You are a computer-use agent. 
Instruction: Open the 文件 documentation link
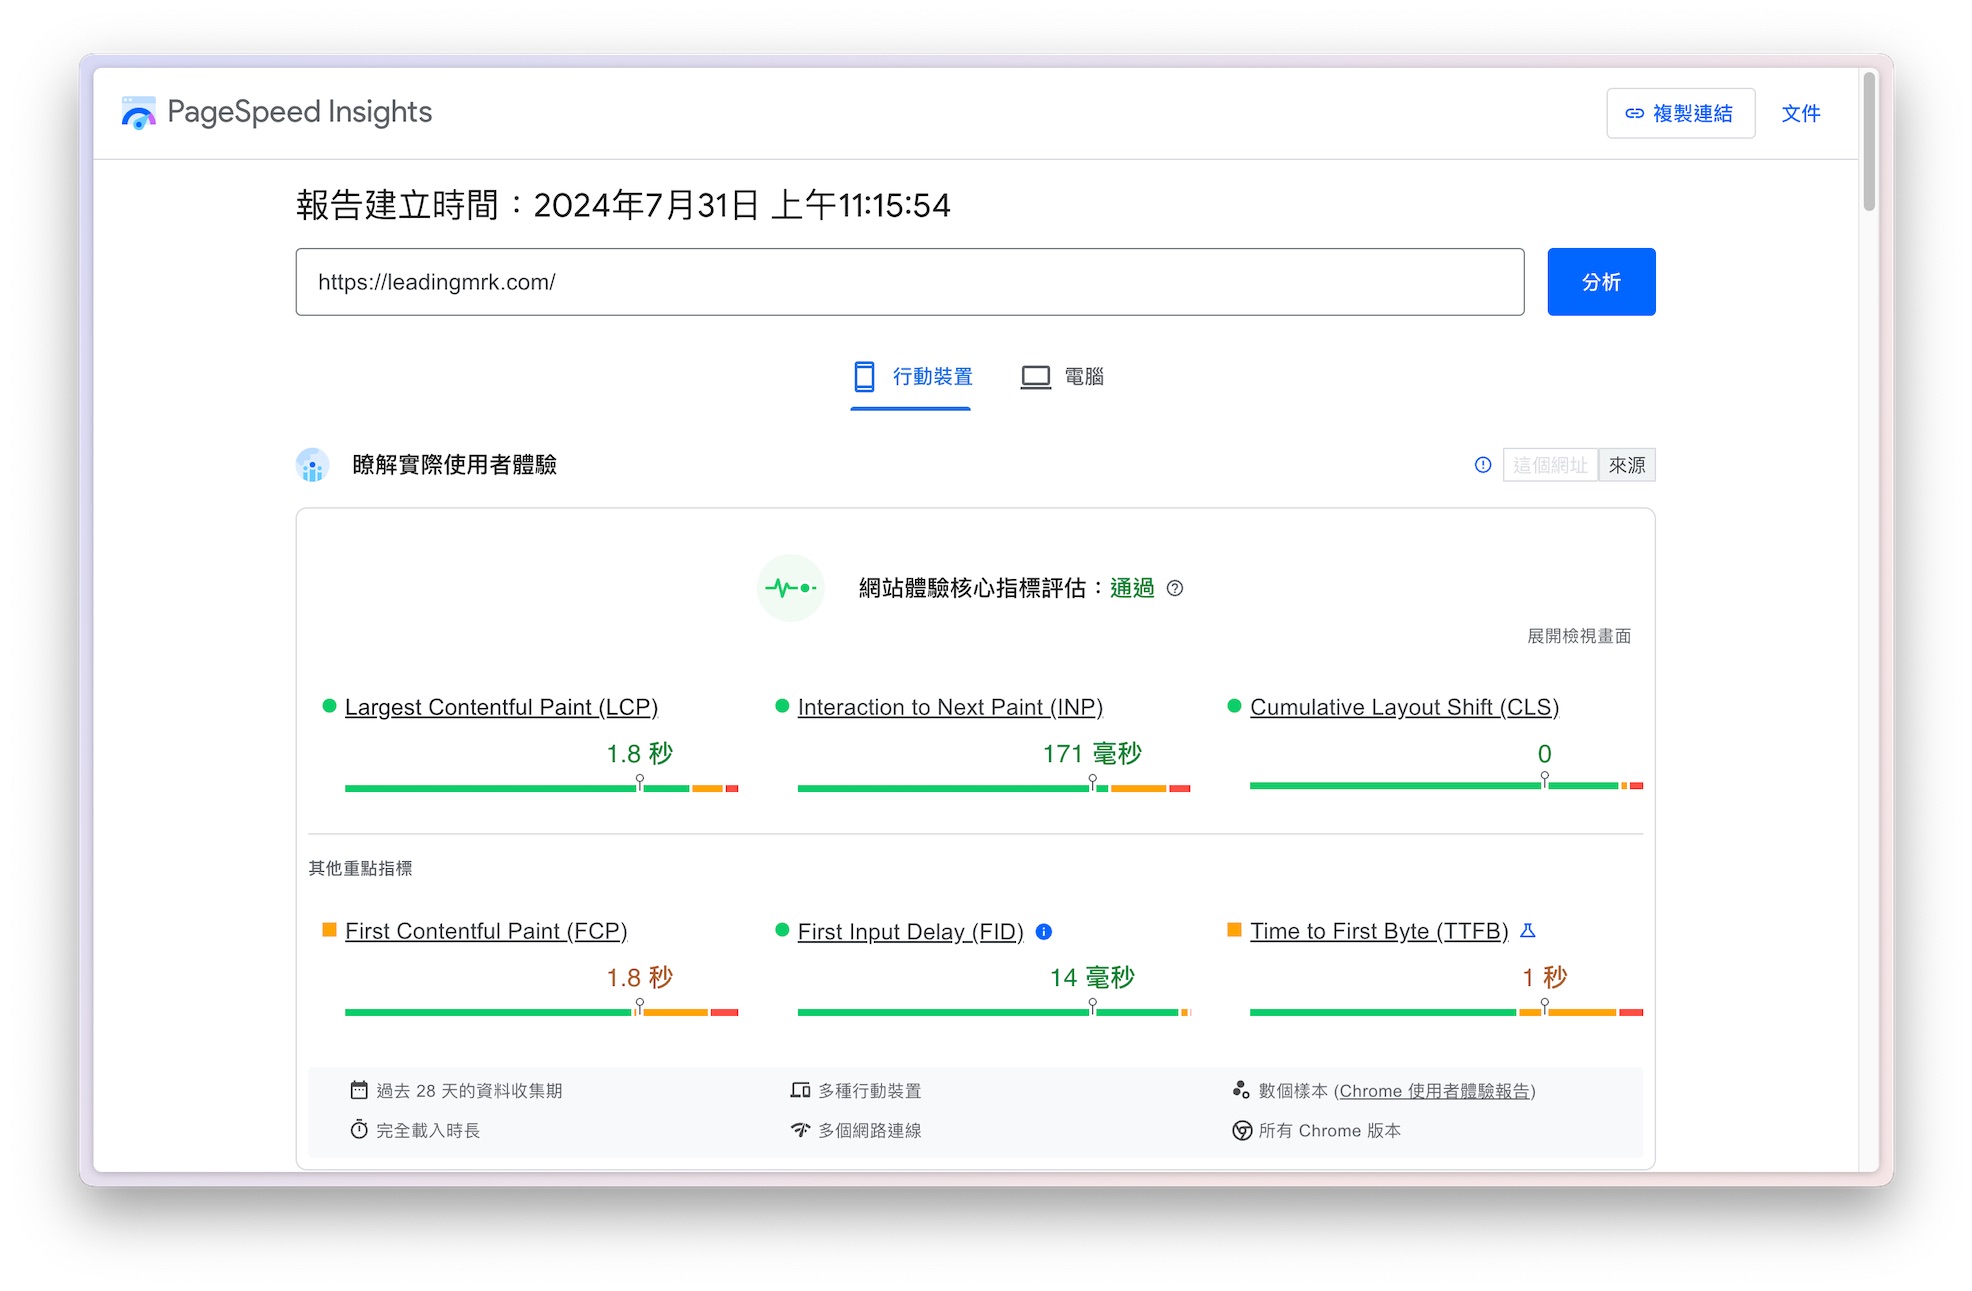point(1800,113)
